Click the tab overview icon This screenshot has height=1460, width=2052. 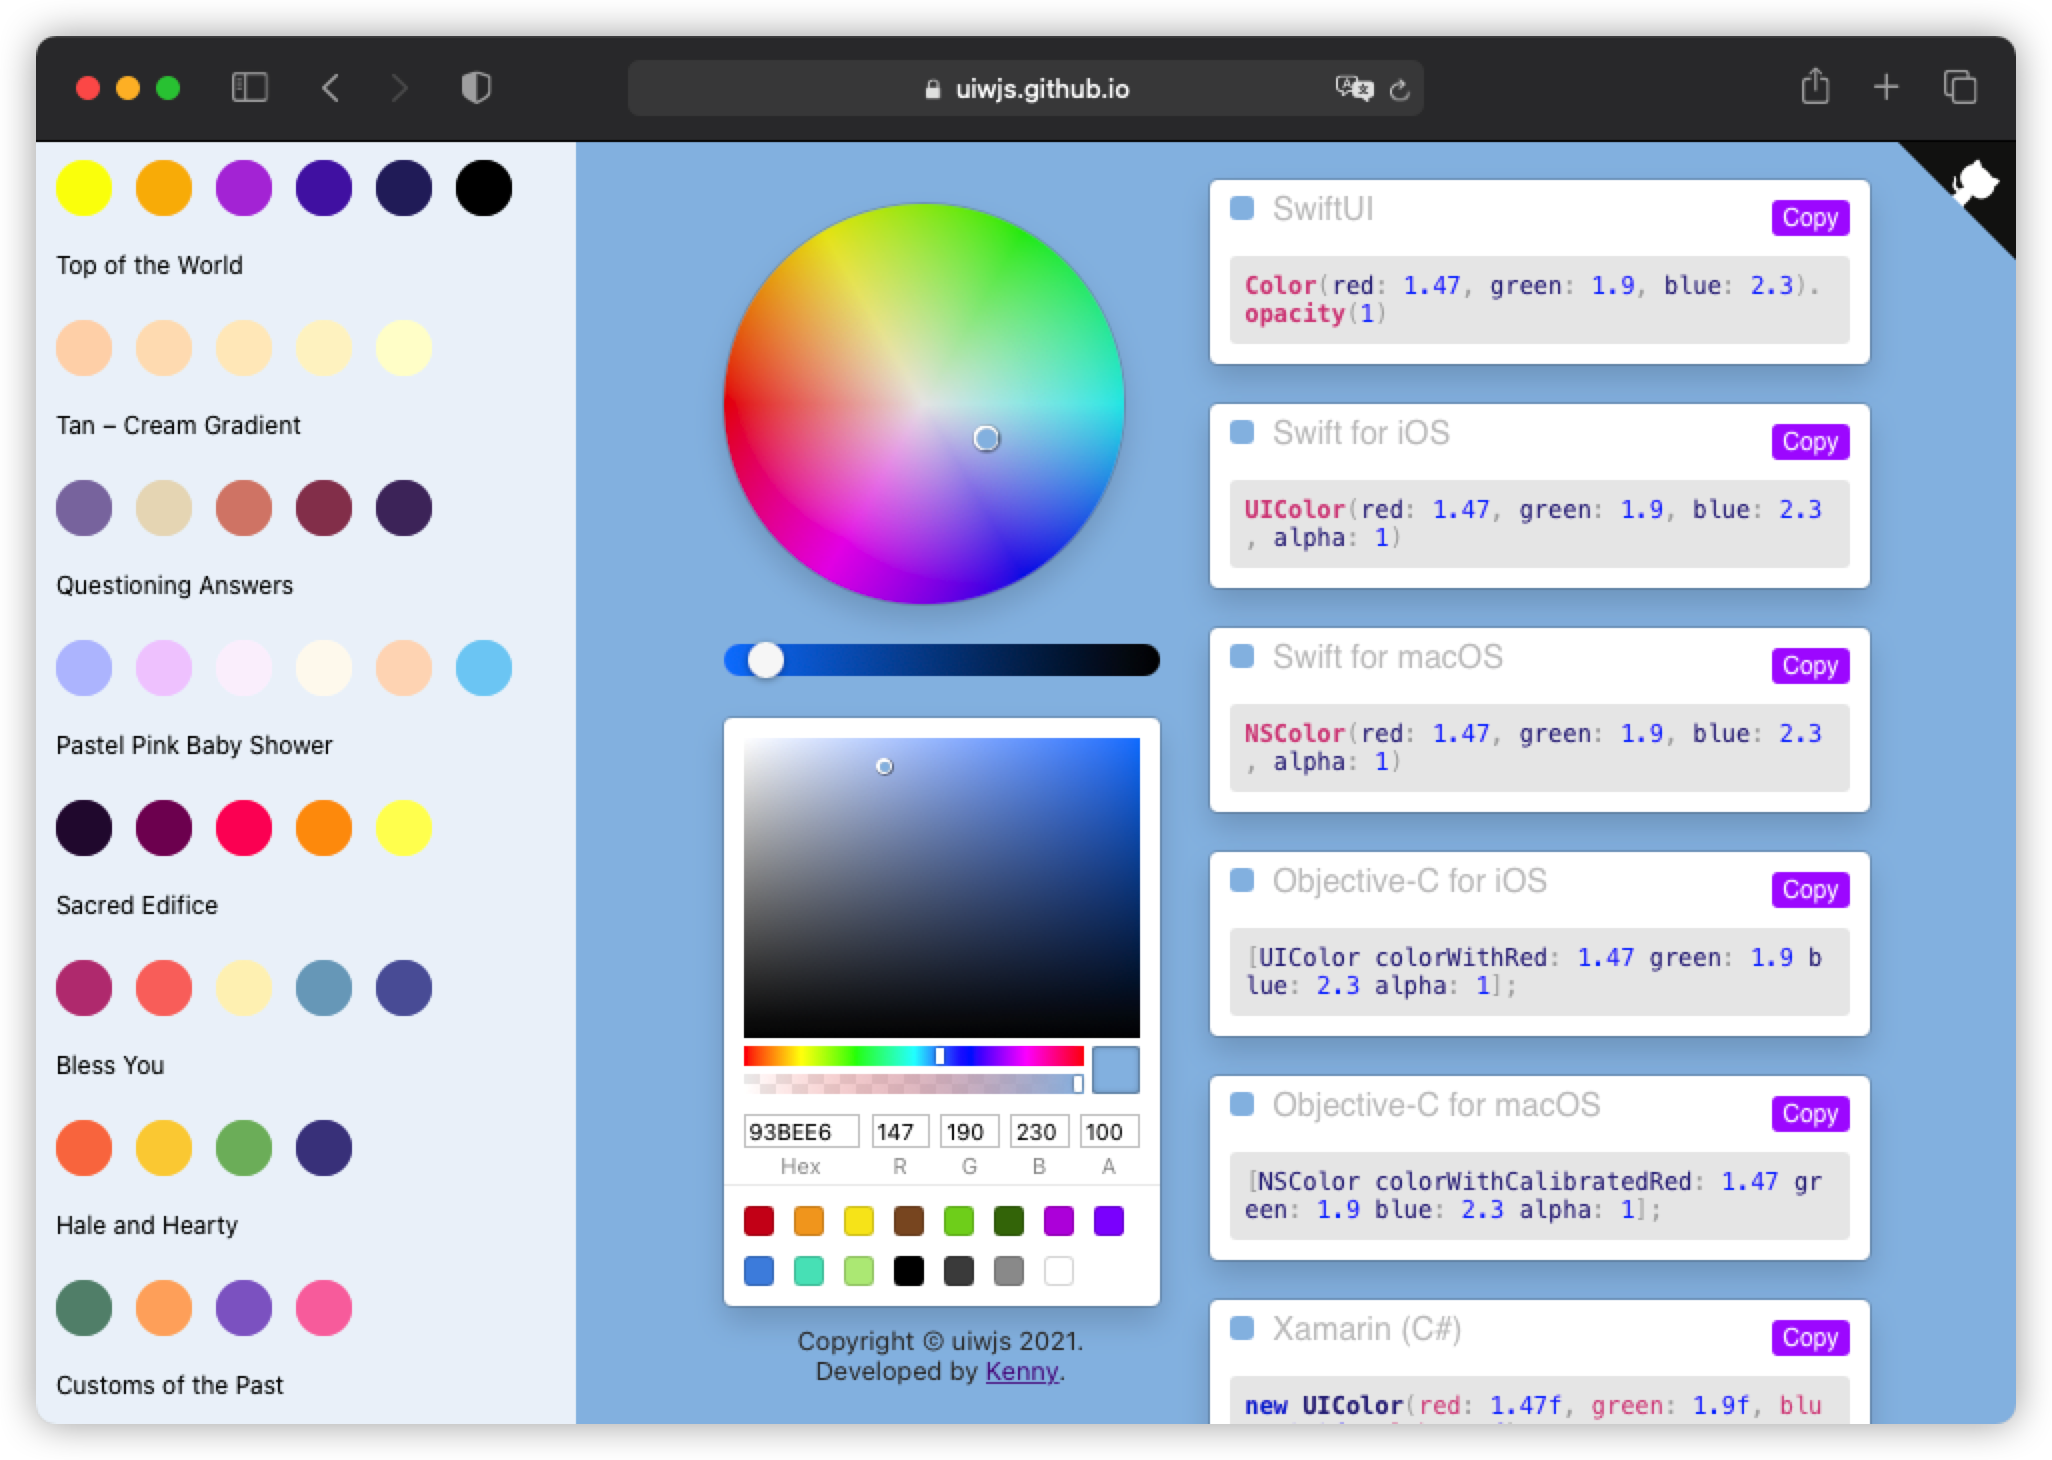click(1959, 88)
